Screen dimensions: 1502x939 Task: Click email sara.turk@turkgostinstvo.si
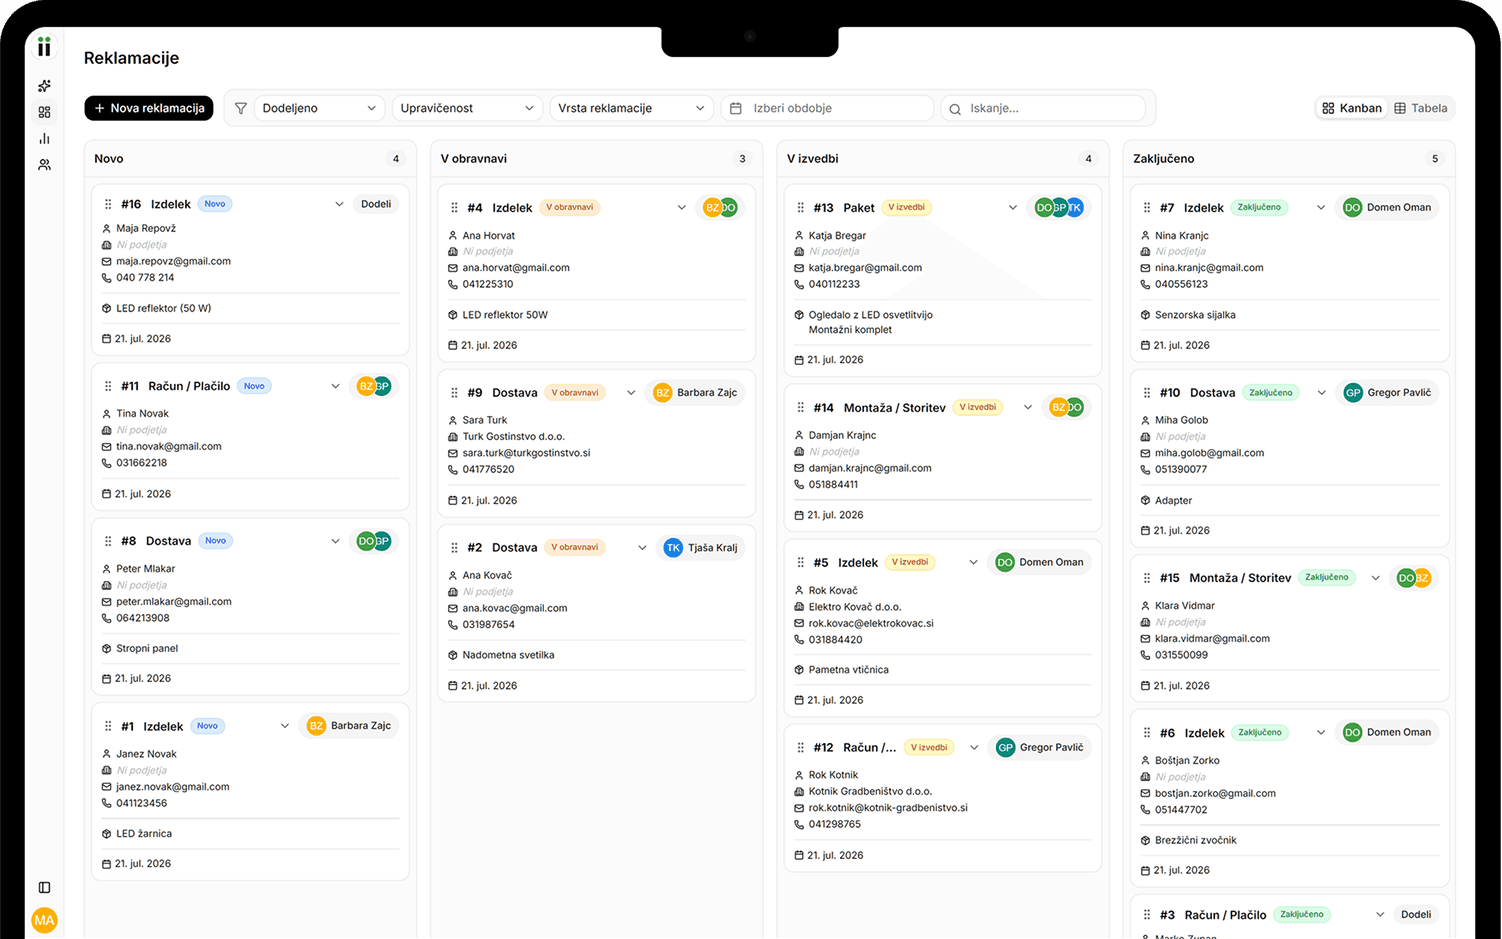point(526,453)
